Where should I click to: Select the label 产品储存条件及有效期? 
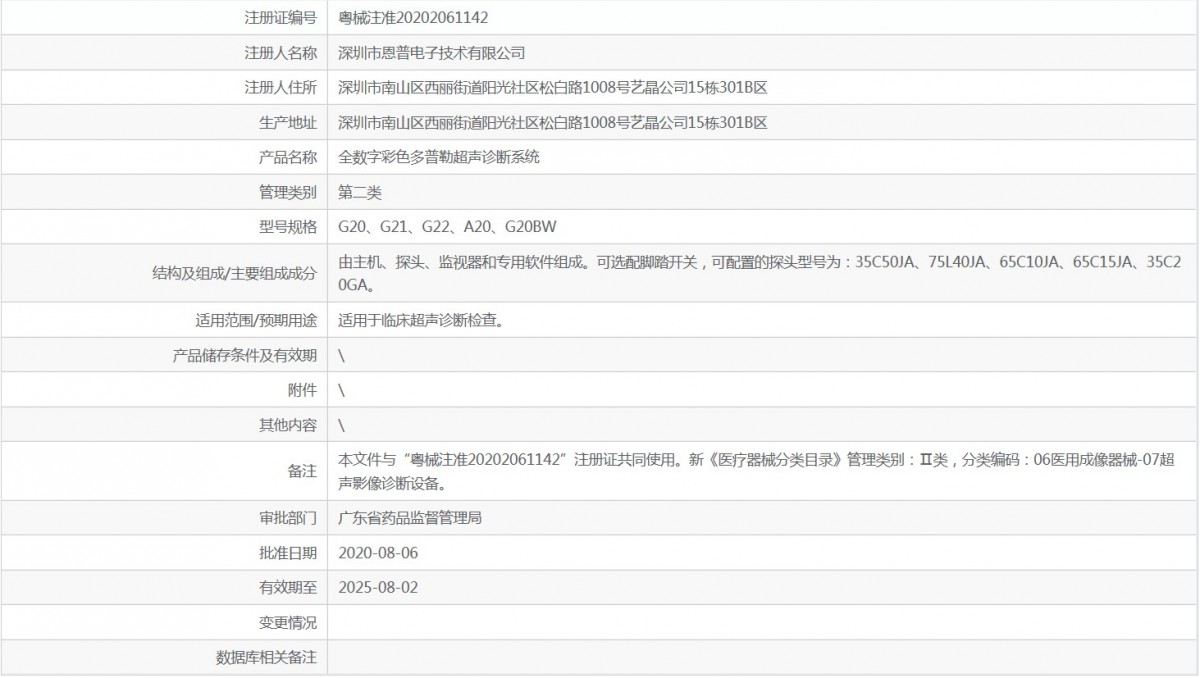pos(245,355)
